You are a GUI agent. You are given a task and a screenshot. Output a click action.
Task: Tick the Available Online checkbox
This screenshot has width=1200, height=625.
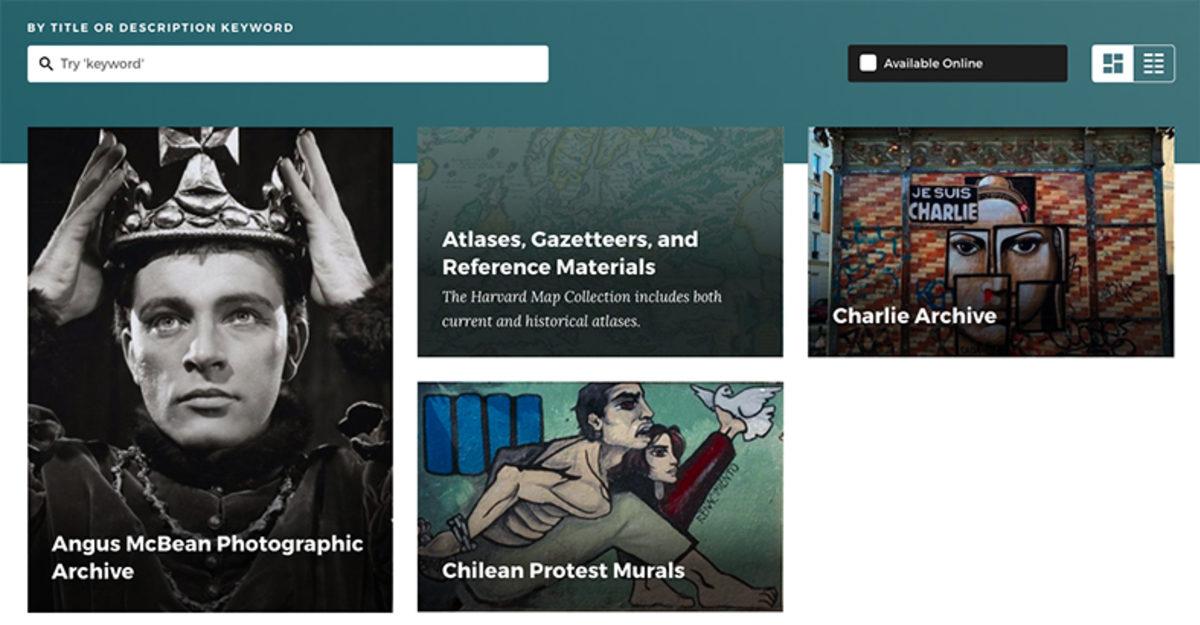point(868,64)
